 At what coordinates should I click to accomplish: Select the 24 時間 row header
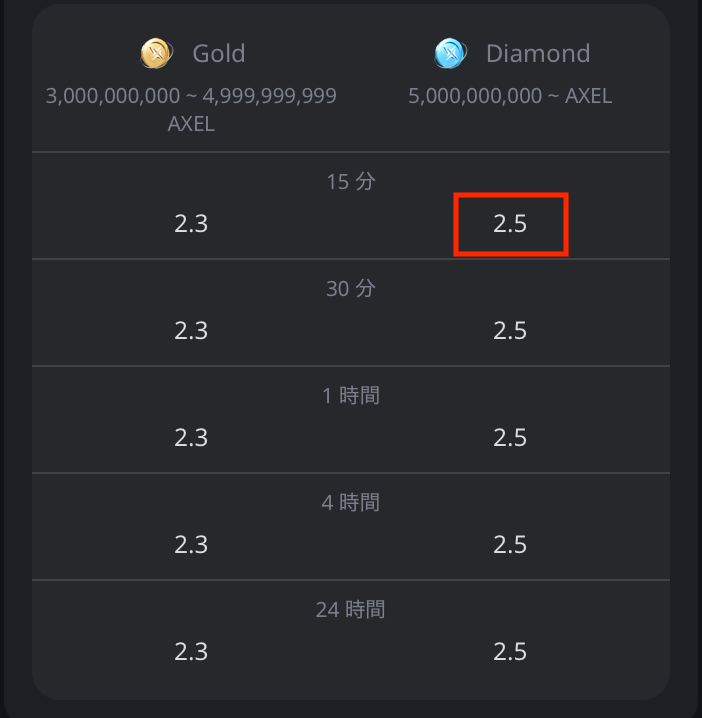(x=351, y=609)
